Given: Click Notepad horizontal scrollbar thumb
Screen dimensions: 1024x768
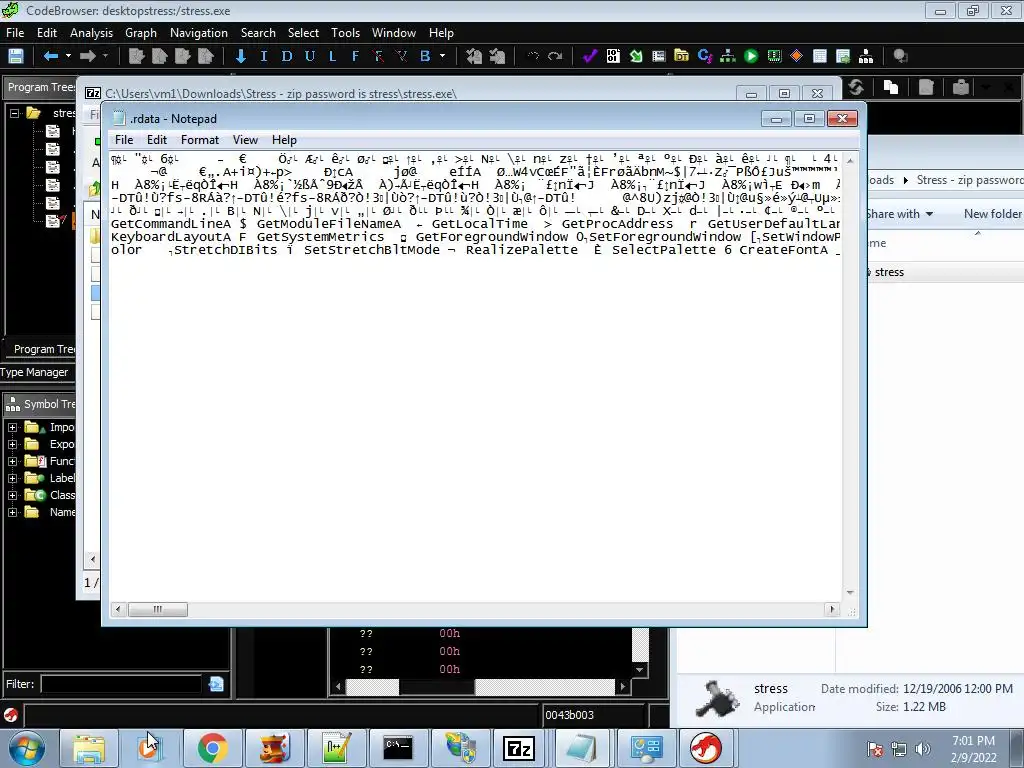Looking at the screenshot, I should click(x=158, y=609).
